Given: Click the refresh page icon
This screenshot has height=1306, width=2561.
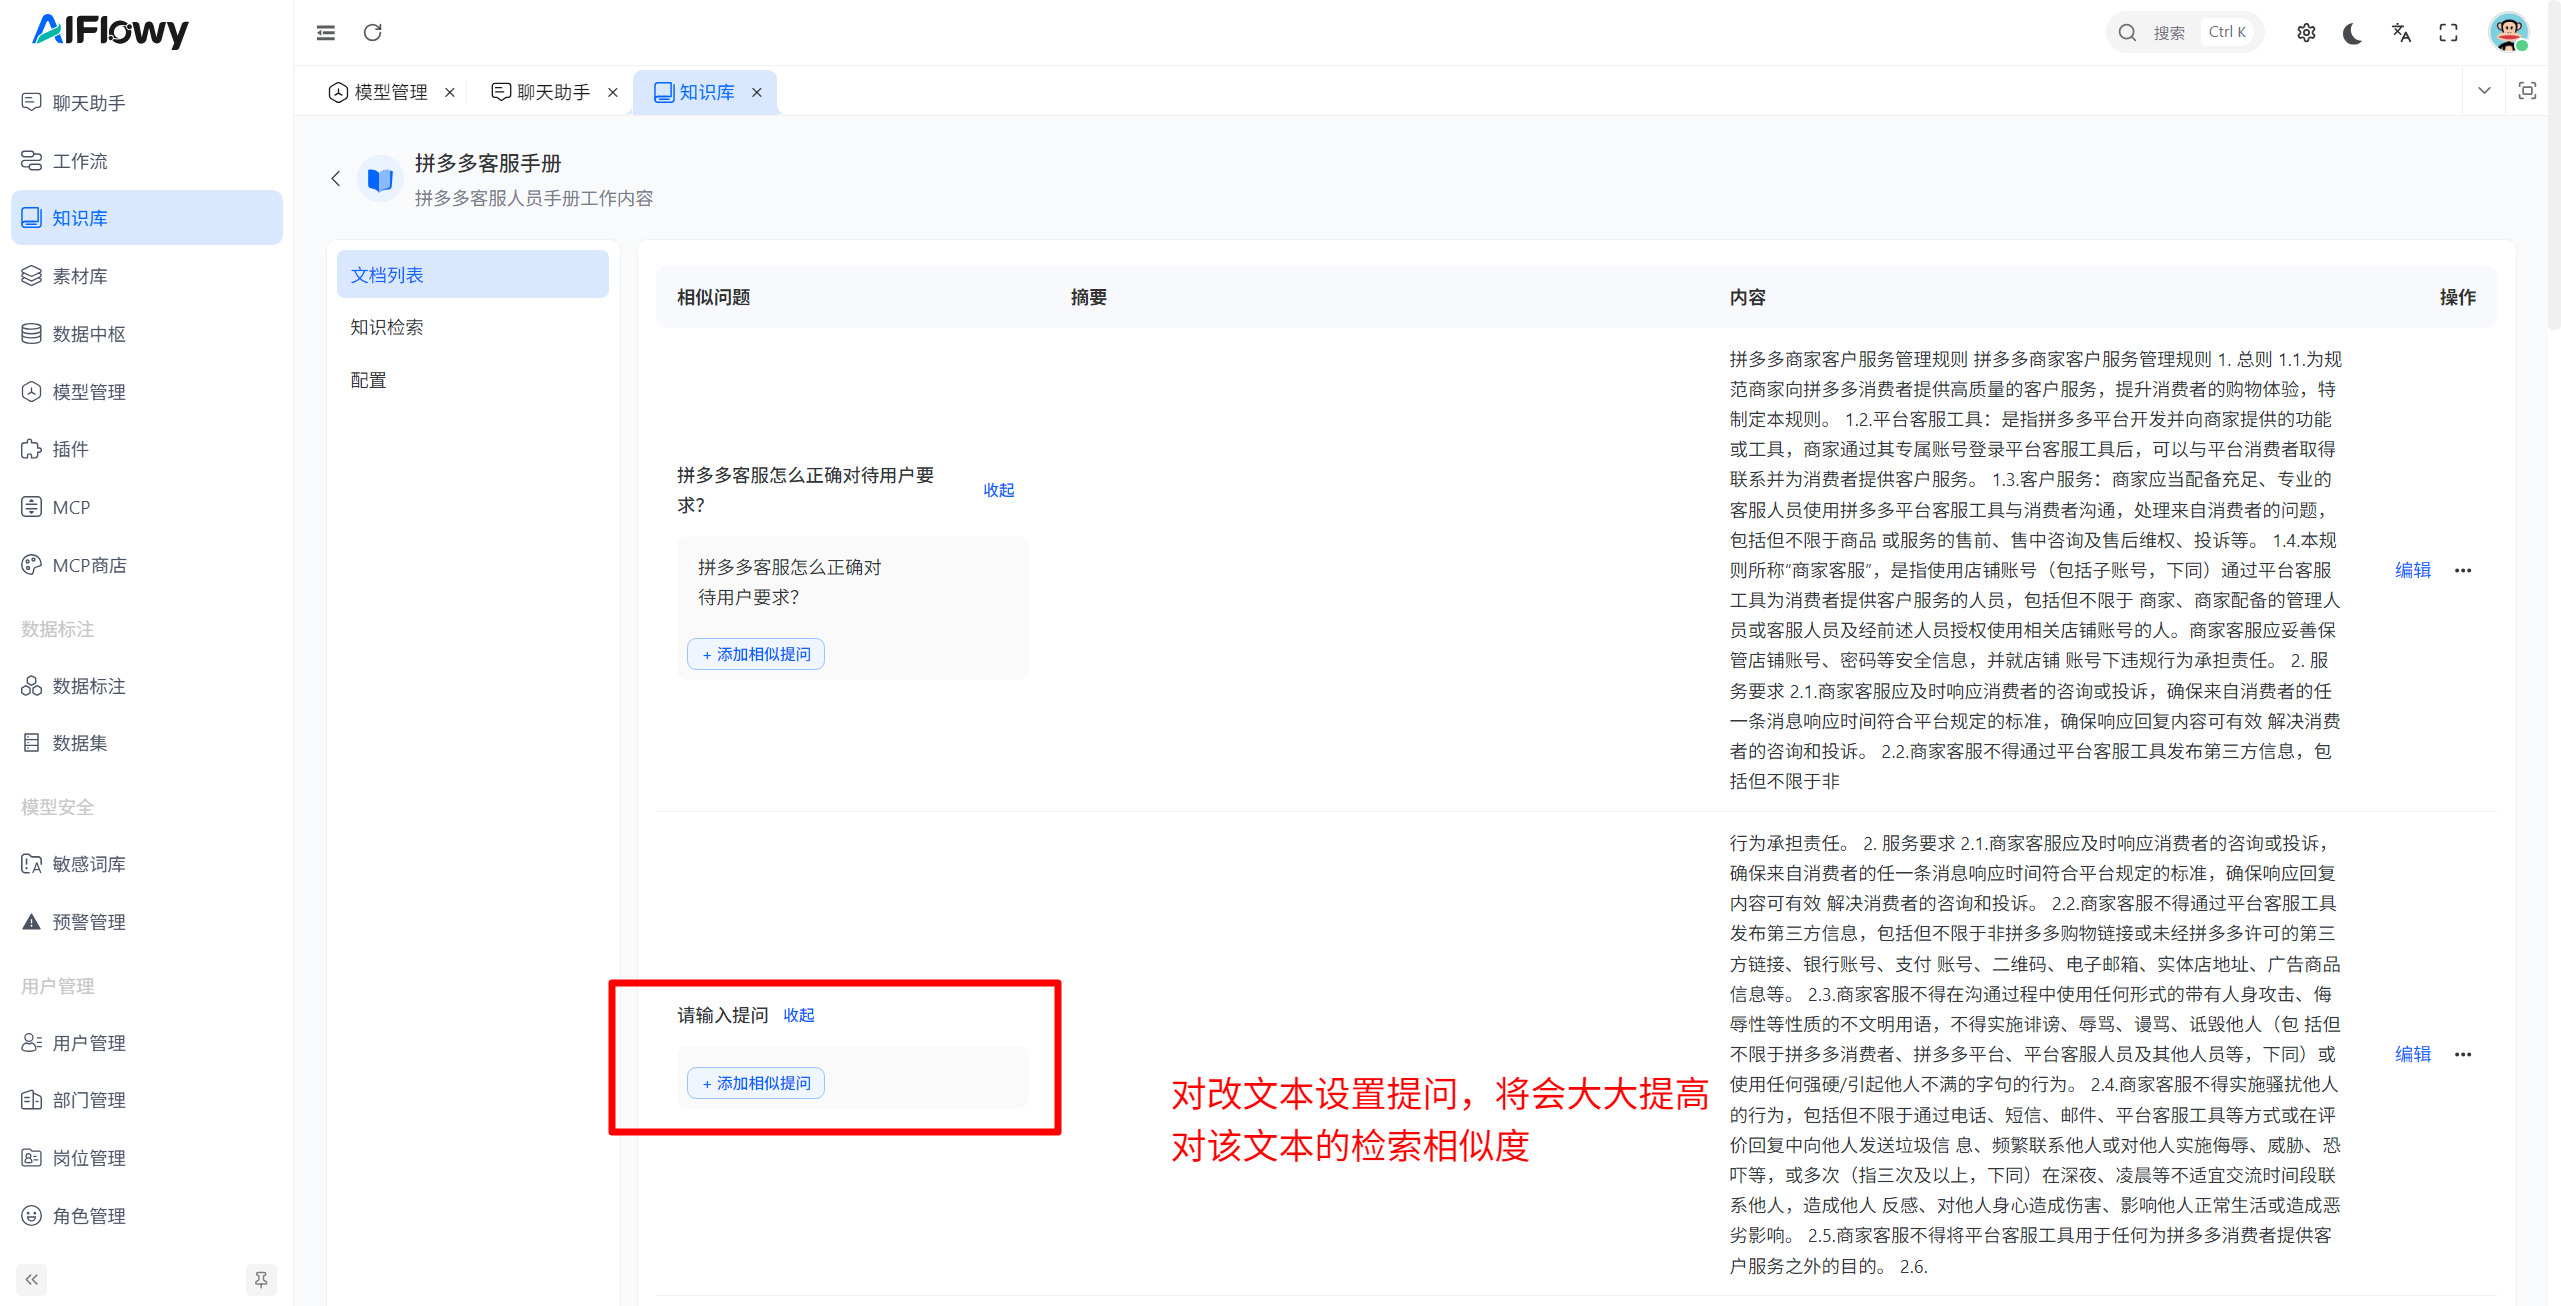Looking at the screenshot, I should 373,33.
